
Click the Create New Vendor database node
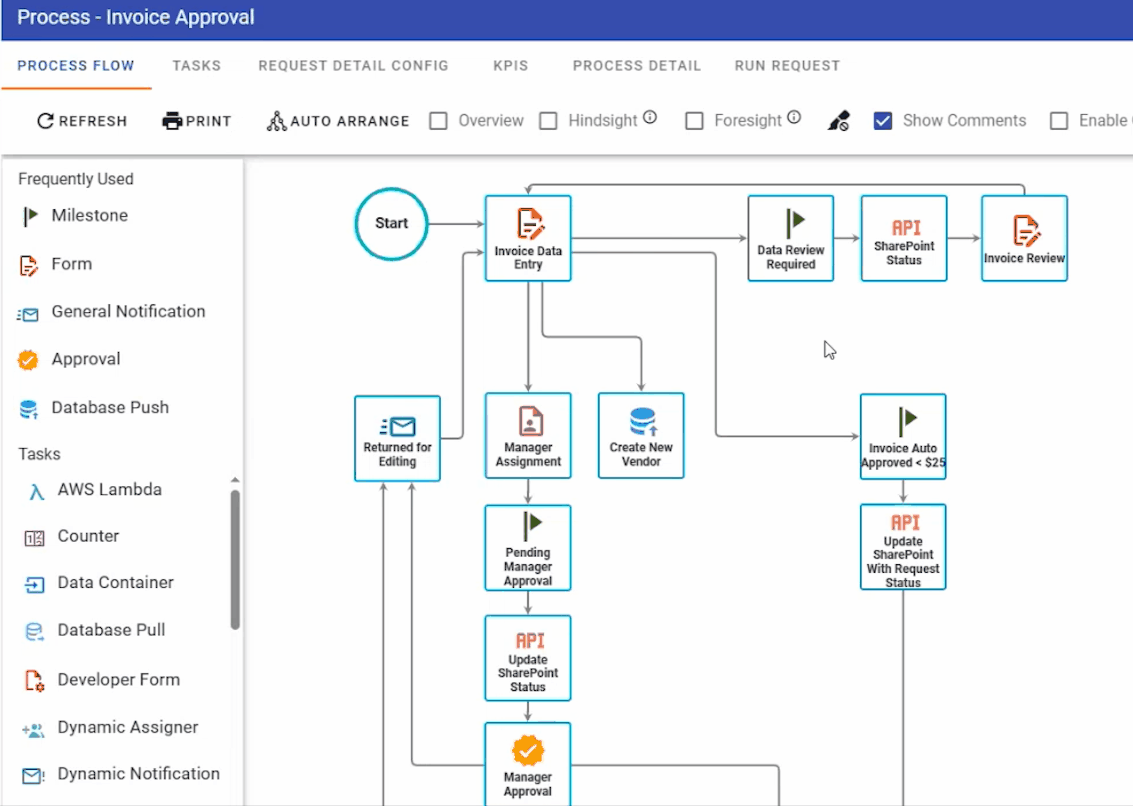[x=641, y=435]
